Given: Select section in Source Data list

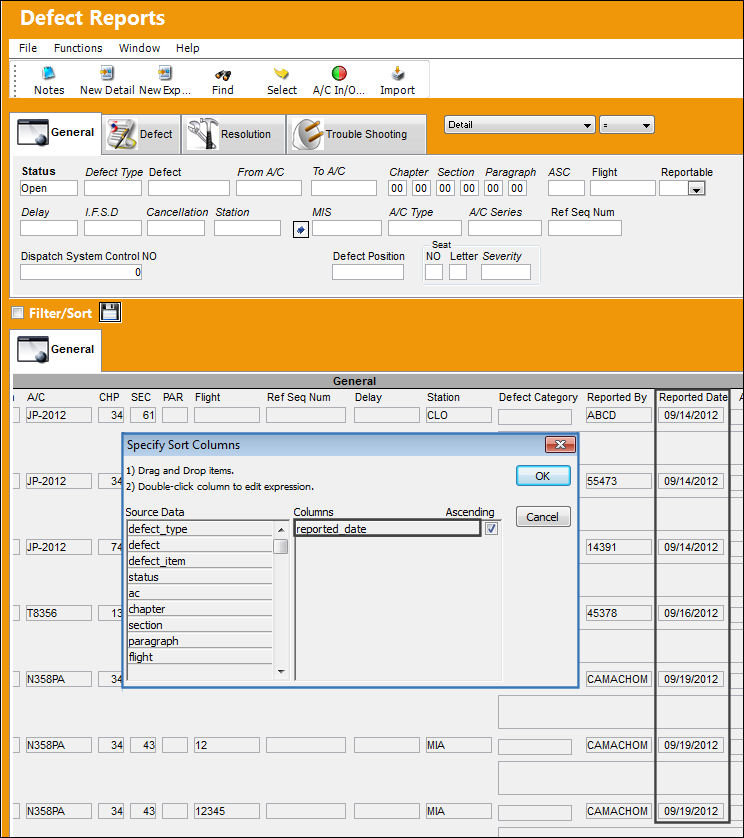Looking at the screenshot, I should tap(200, 625).
